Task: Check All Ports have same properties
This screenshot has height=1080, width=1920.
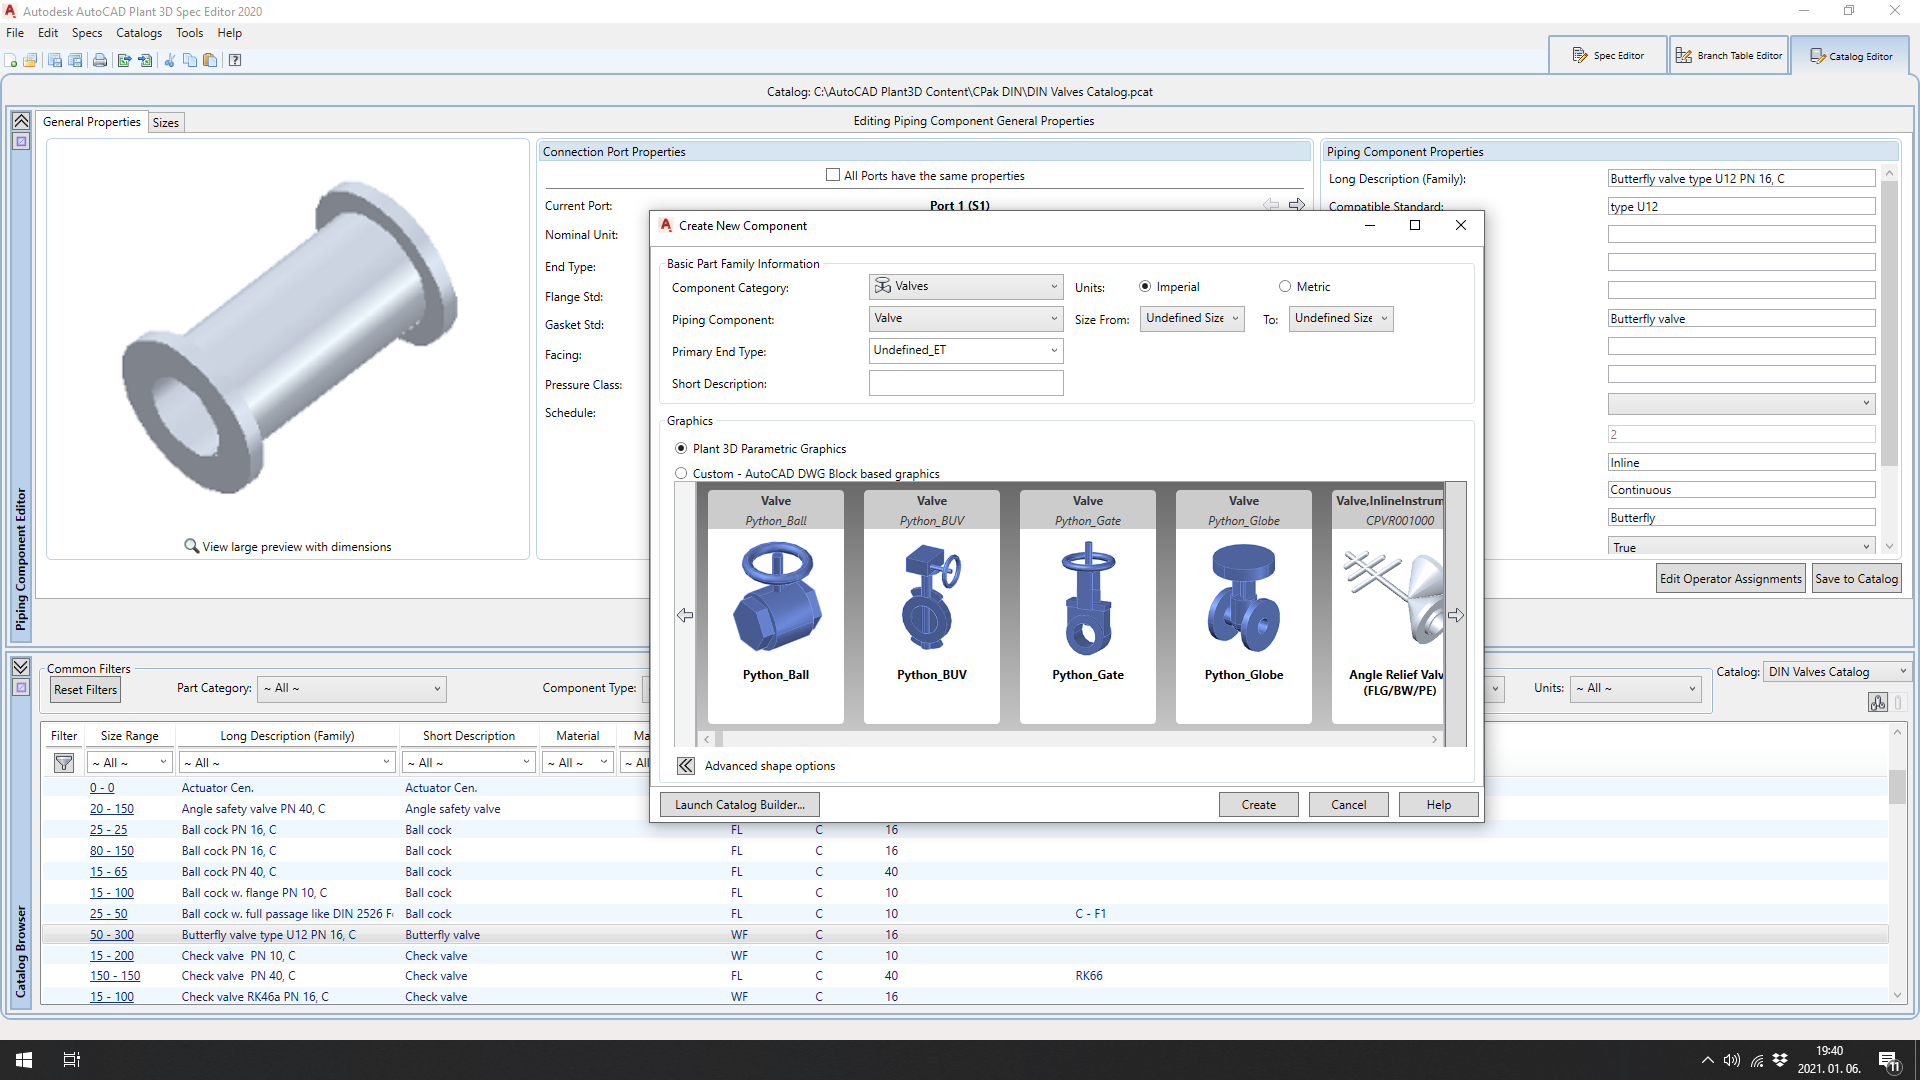Action: coord(833,175)
